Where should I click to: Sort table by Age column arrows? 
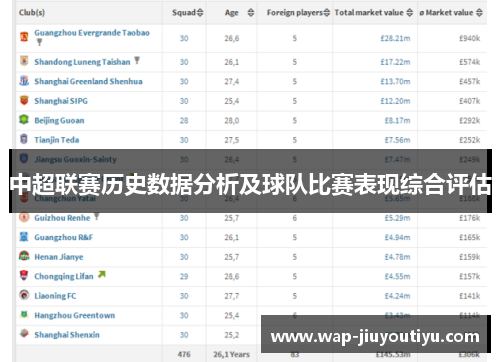click(x=251, y=13)
